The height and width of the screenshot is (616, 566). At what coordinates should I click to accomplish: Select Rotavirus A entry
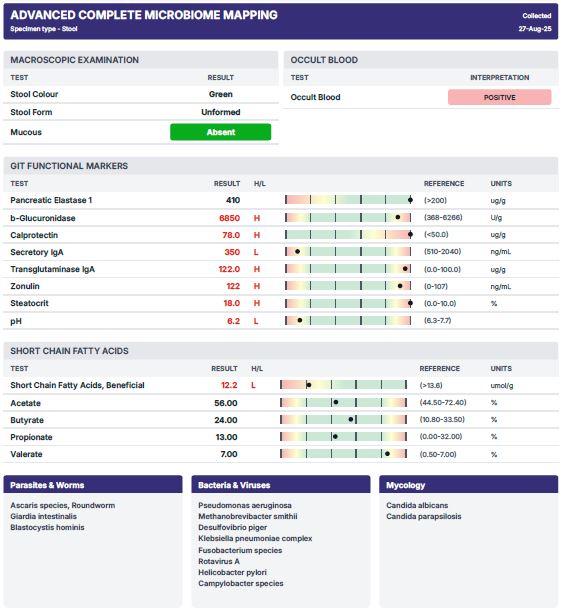click(219, 561)
